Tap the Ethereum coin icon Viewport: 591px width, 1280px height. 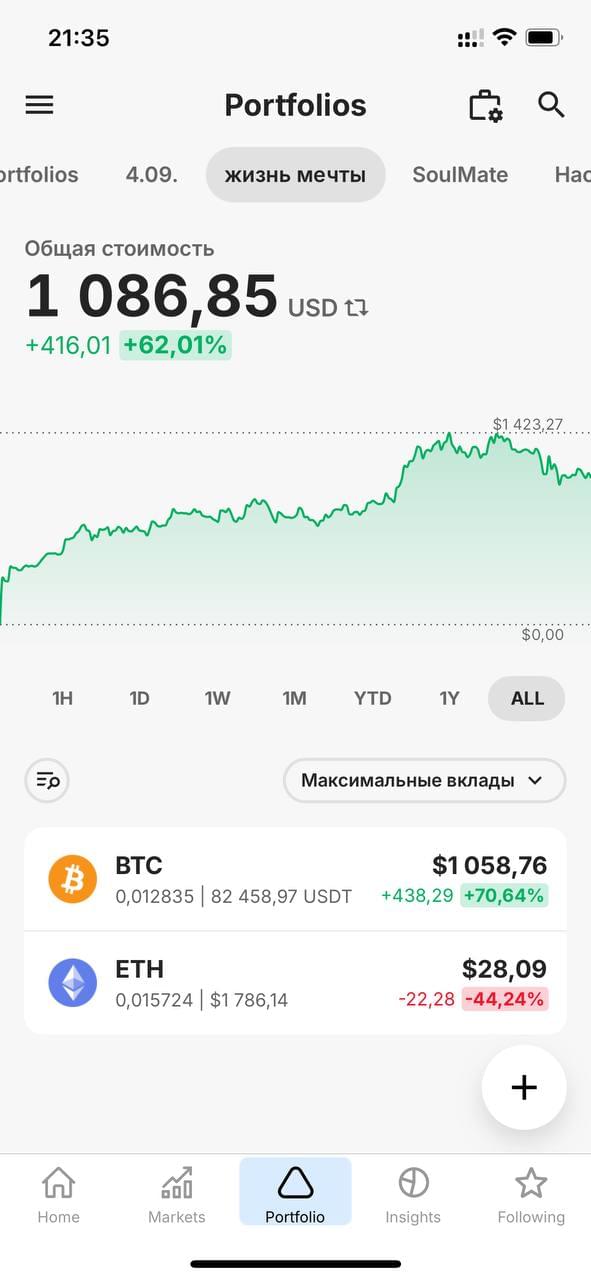point(73,983)
